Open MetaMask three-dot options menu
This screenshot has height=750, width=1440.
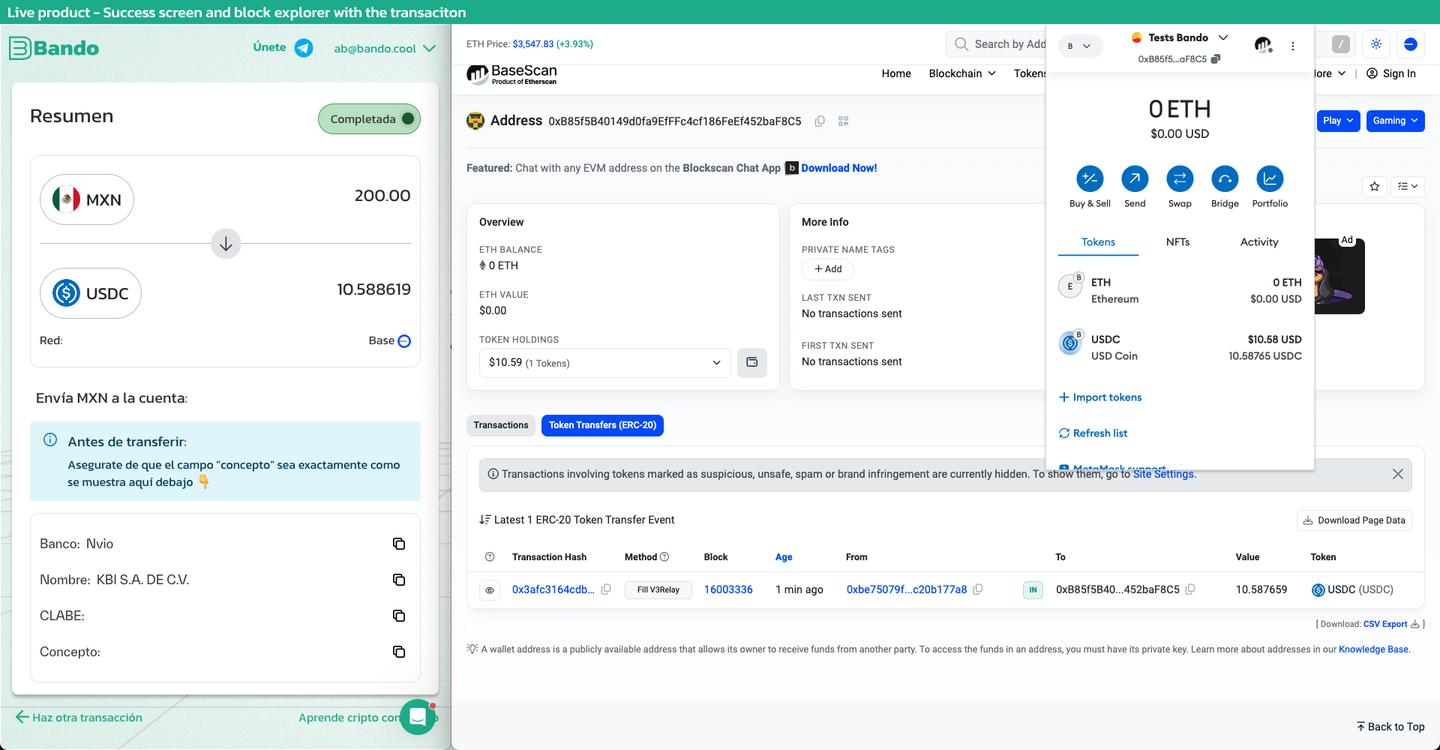[x=1293, y=46]
